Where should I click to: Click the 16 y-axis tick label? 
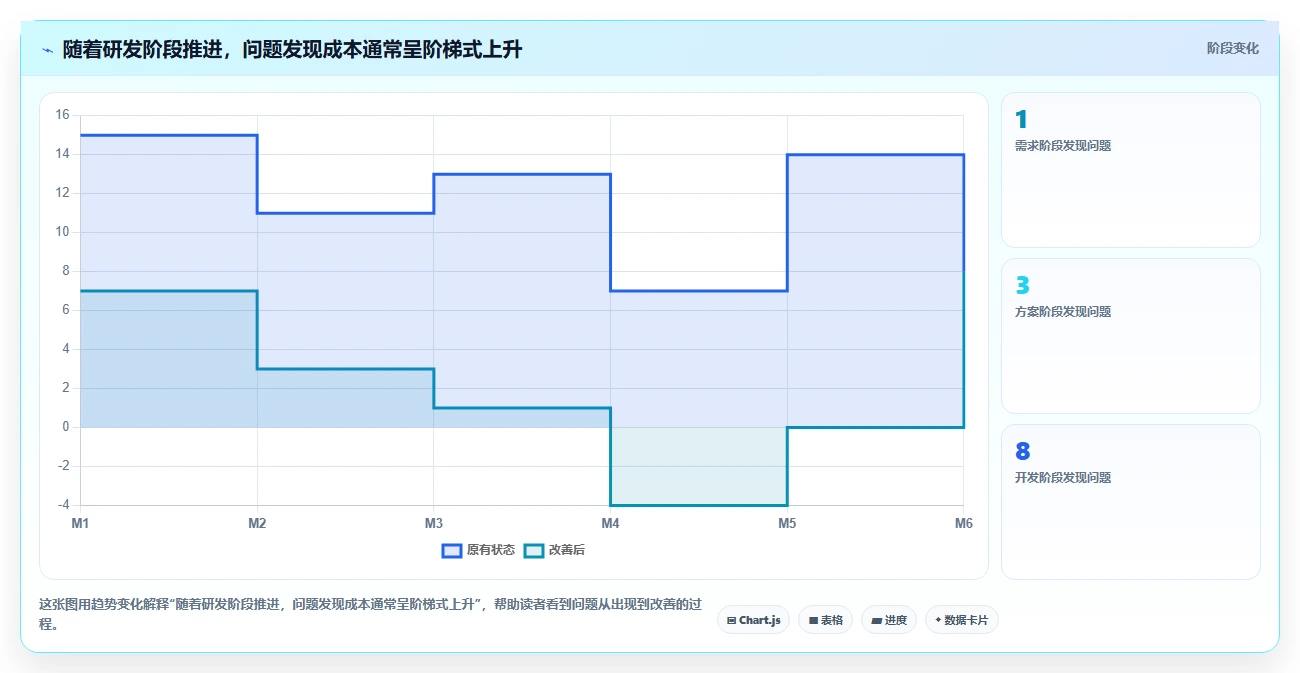click(x=62, y=115)
